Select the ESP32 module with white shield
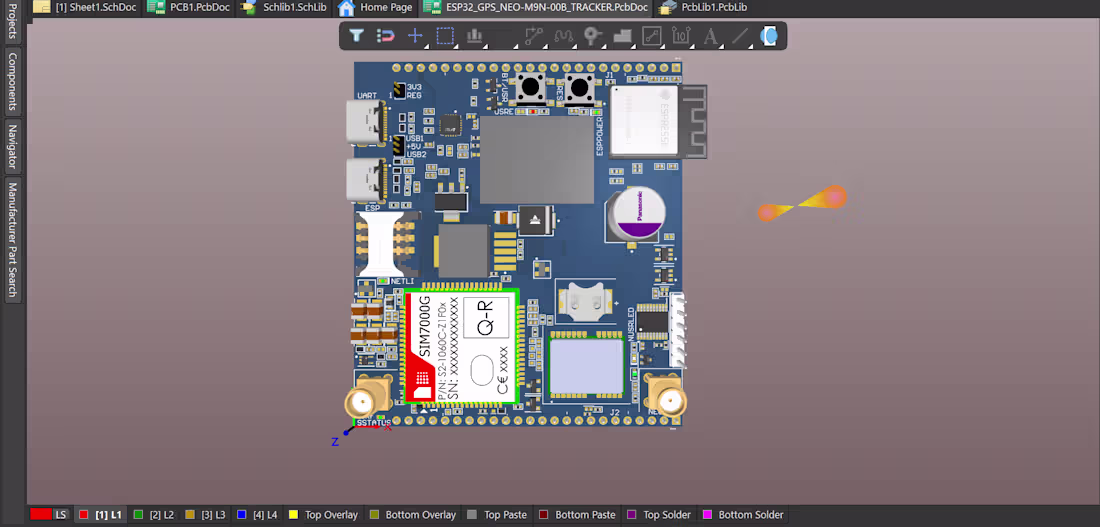Viewport: 1100px width, 527px height. [x=657, y=121]
